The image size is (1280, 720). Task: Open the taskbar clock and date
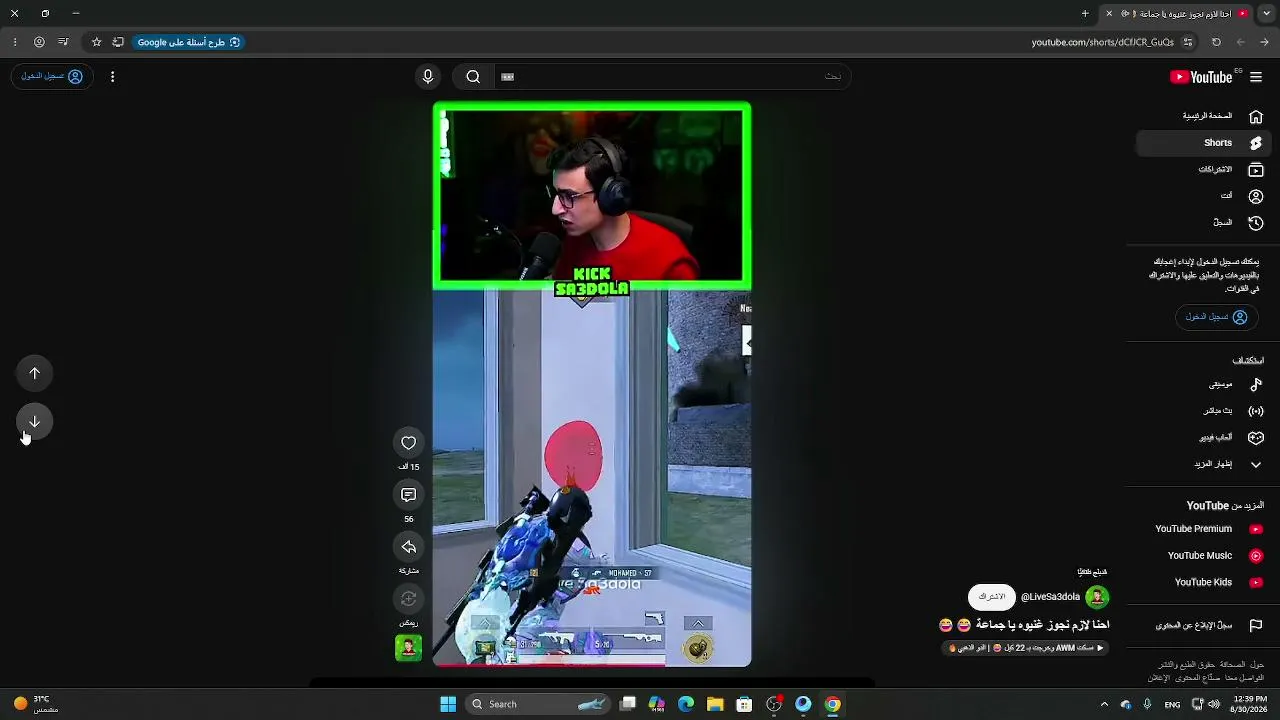coord(1250,704)
